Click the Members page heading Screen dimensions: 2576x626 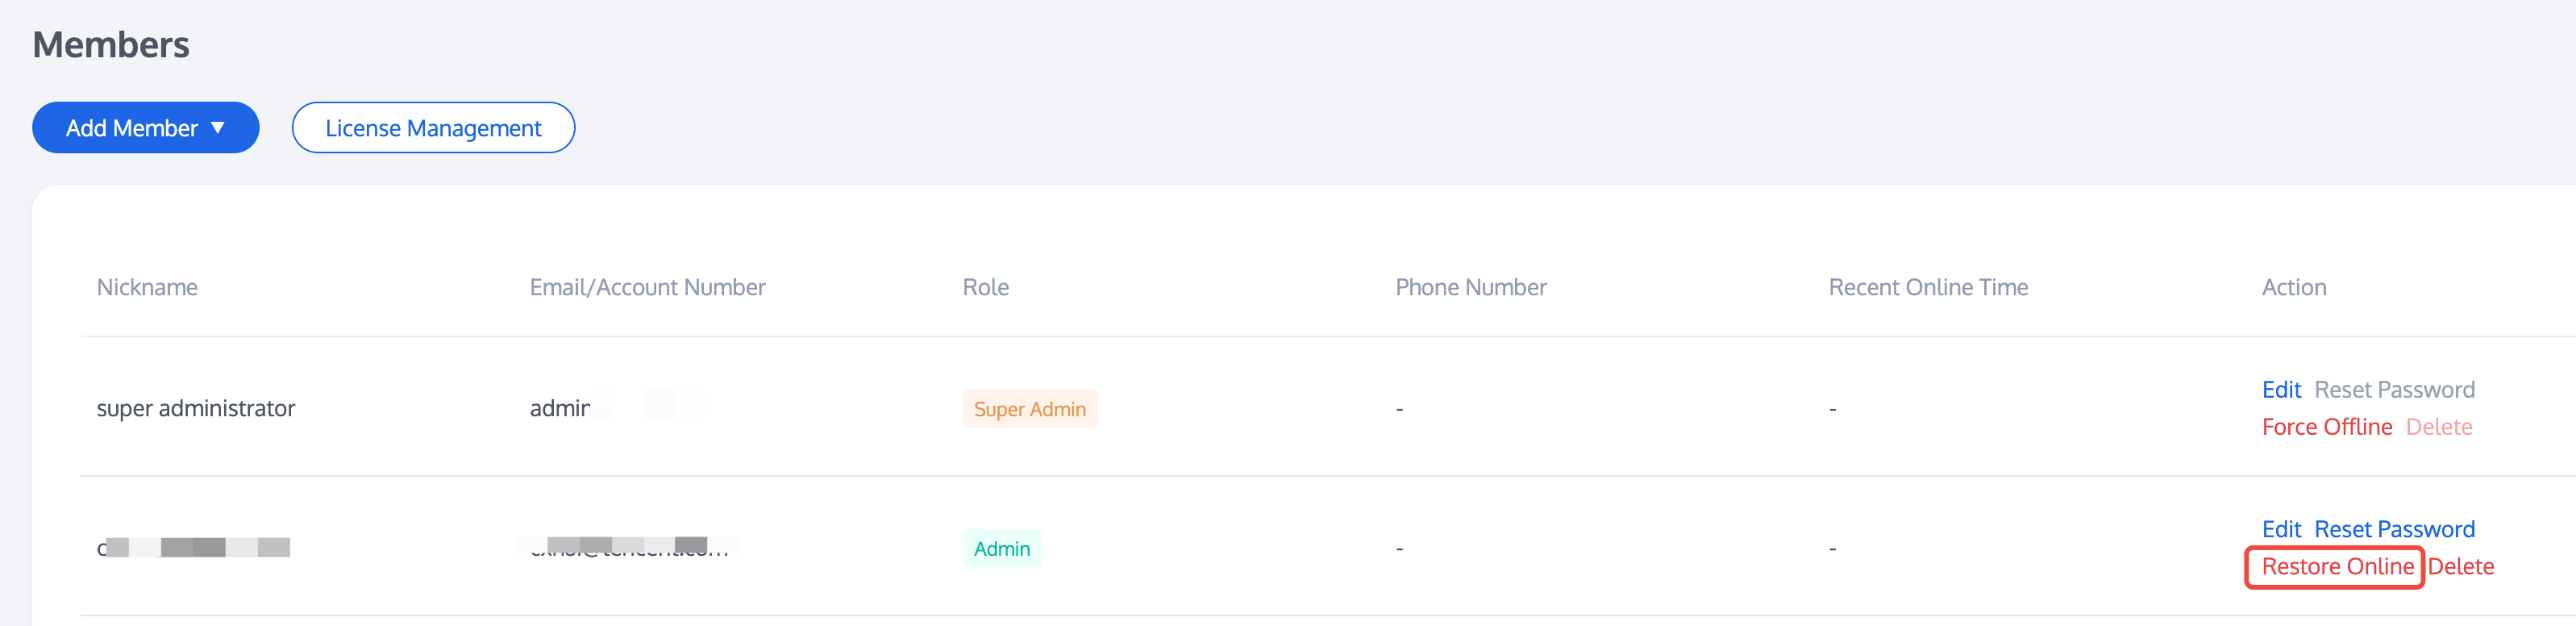click(111, 45)
